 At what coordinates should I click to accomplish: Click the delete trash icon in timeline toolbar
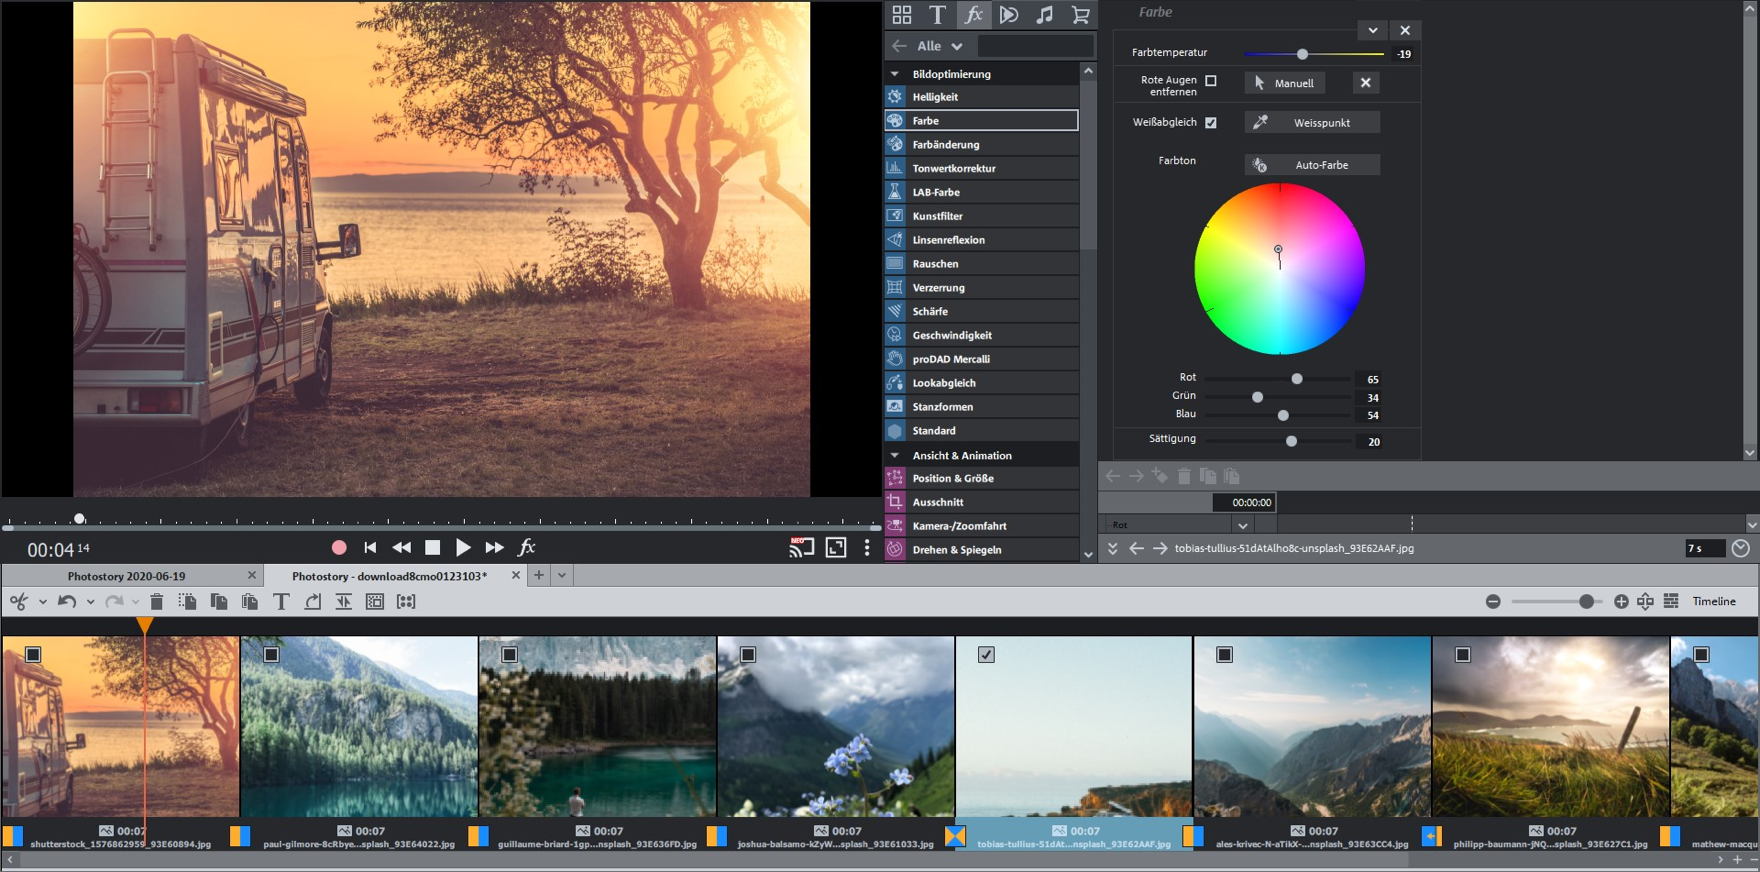point(156,601)
